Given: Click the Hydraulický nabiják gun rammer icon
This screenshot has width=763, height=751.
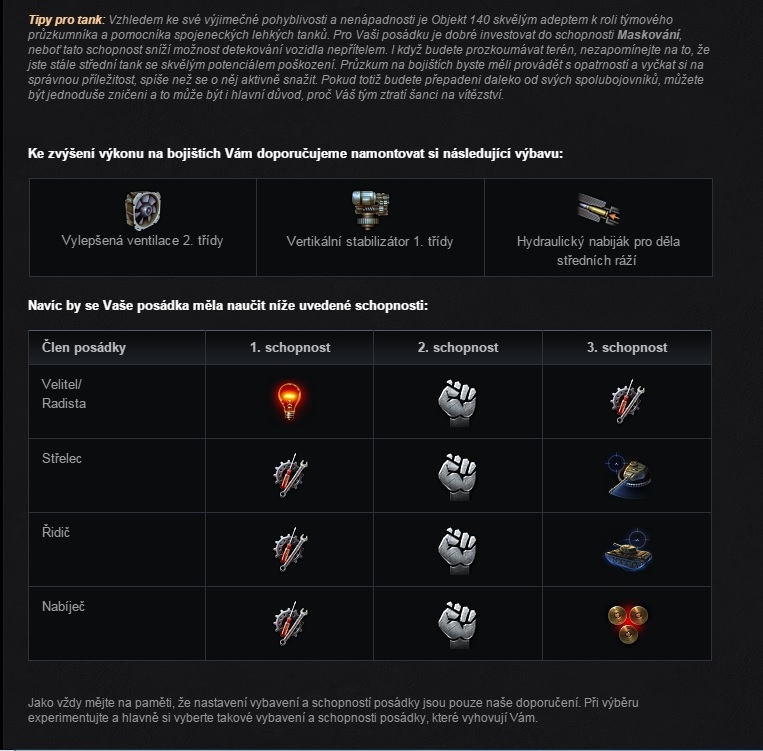Looking at the screenshot, I should click(x=598, y=209).
